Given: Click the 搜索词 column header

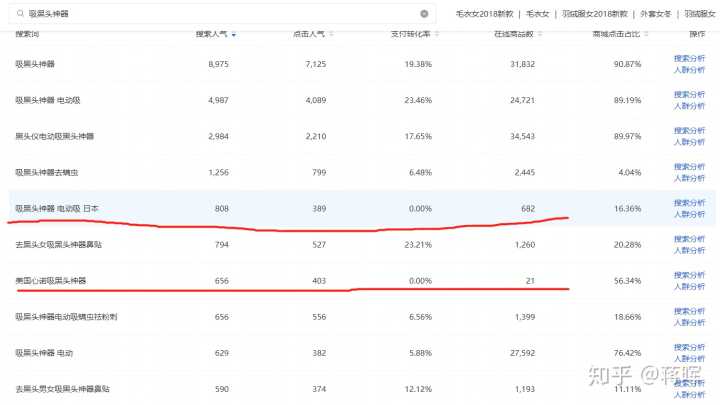Looking at the screenshot, I should (27, 34).
